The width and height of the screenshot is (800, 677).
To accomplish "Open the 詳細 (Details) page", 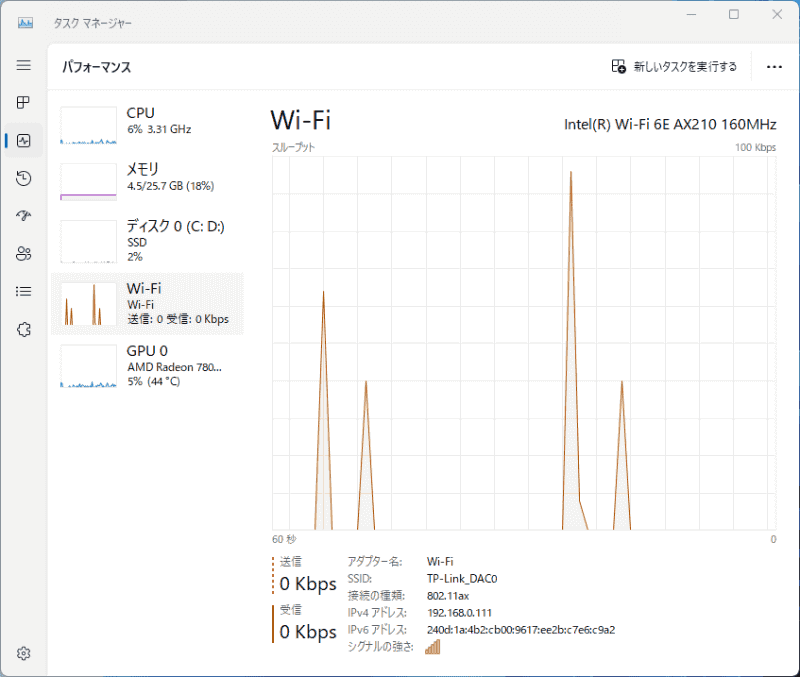I will click(x=24, y=291).
